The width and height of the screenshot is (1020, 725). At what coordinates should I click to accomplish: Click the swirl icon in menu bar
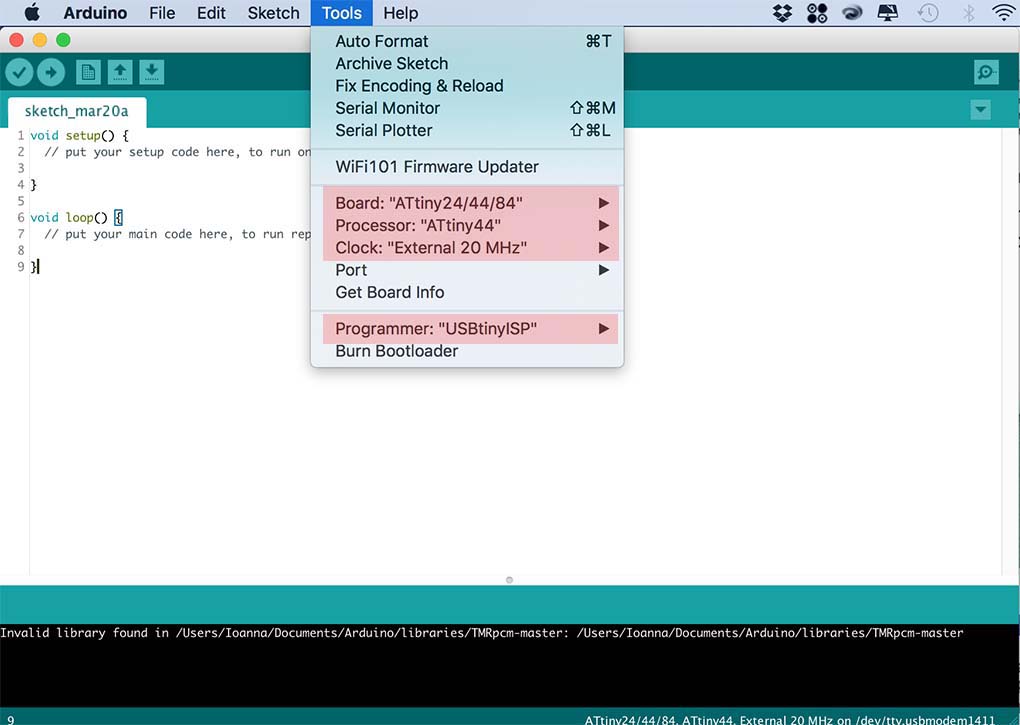coord(852,13)
